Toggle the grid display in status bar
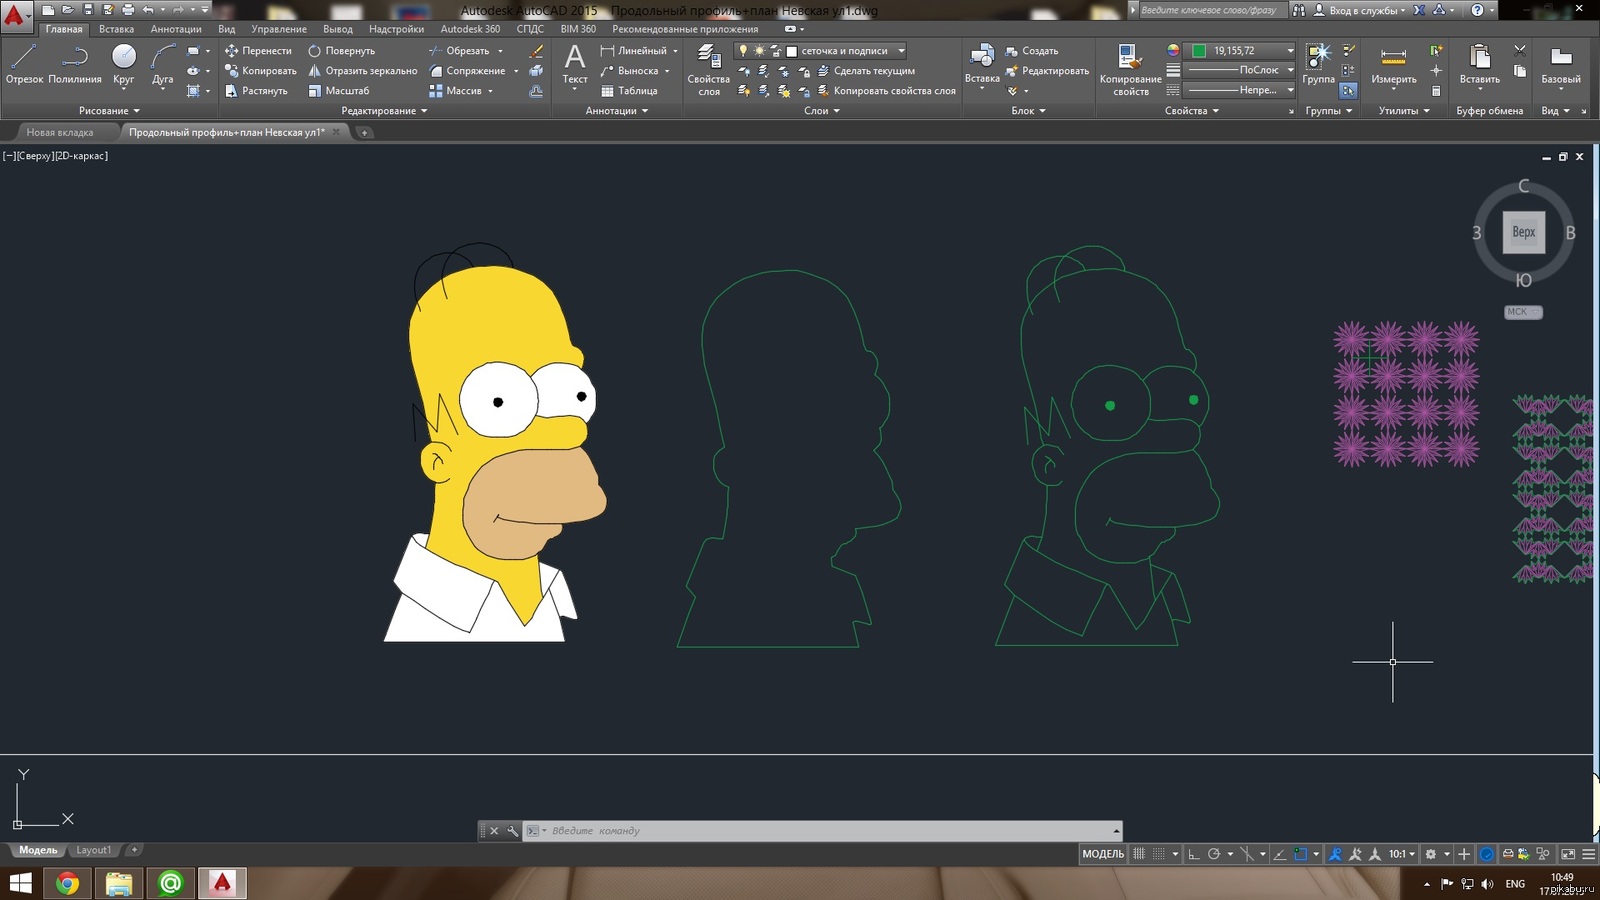 1139,854
